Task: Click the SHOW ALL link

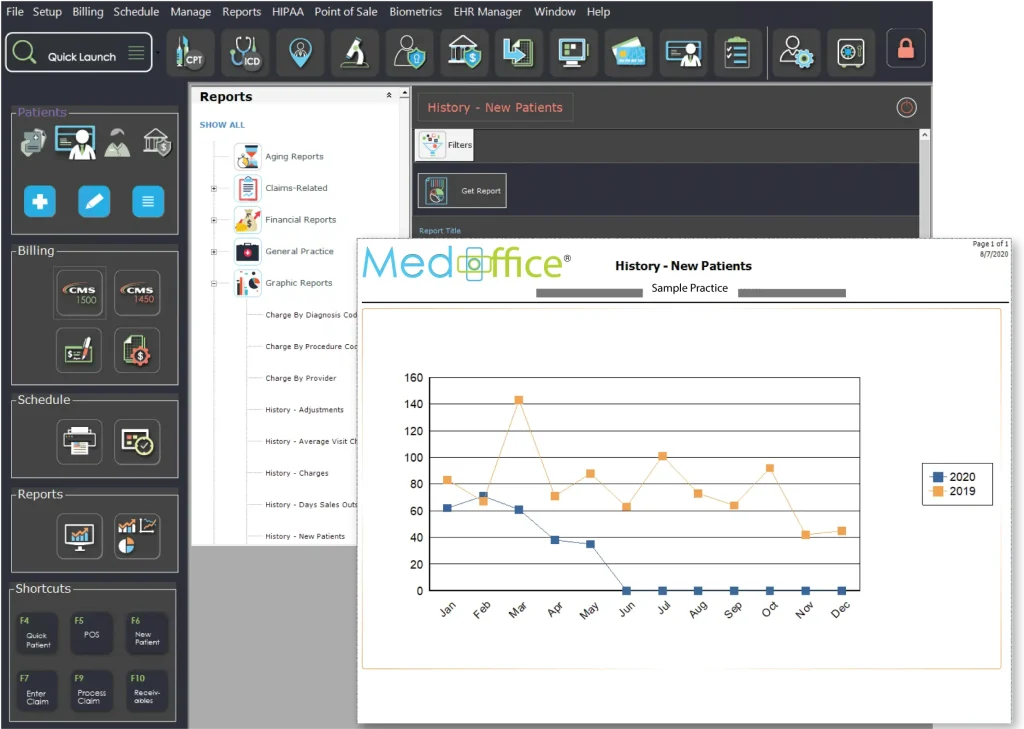Action: [222, 125]
